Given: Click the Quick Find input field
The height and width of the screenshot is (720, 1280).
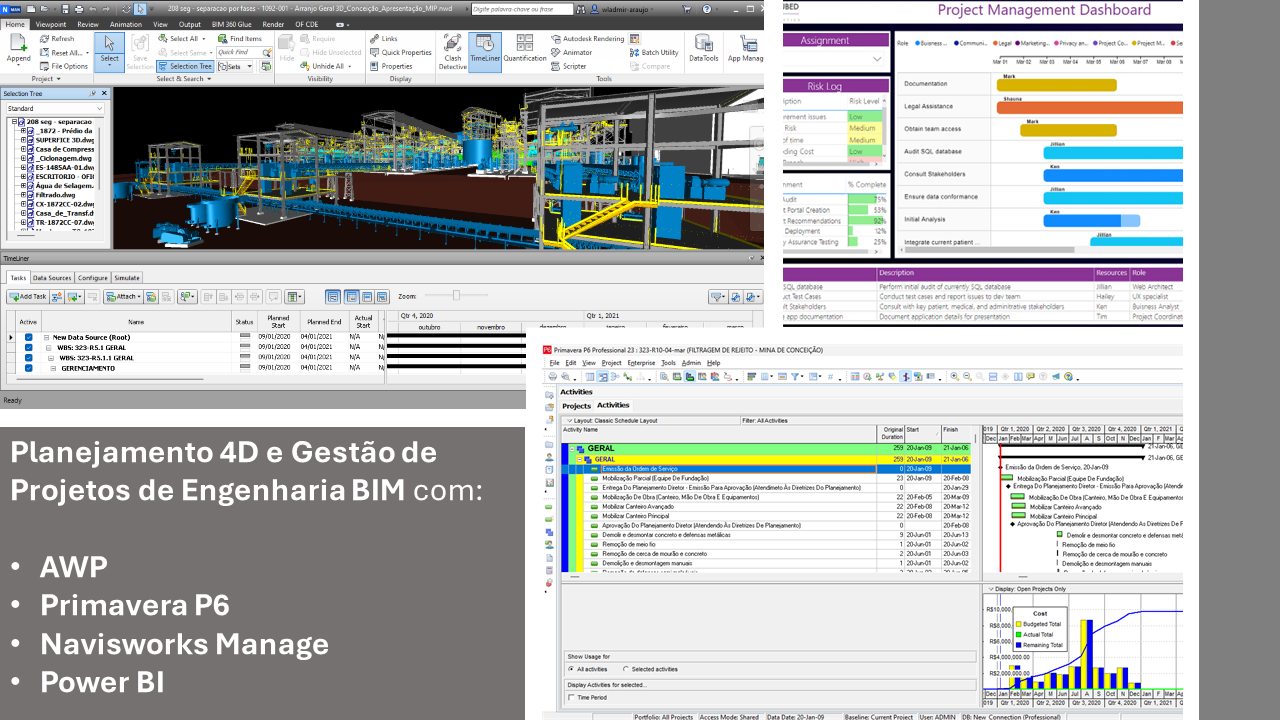Looking at the screenshot, I should 237,52.
